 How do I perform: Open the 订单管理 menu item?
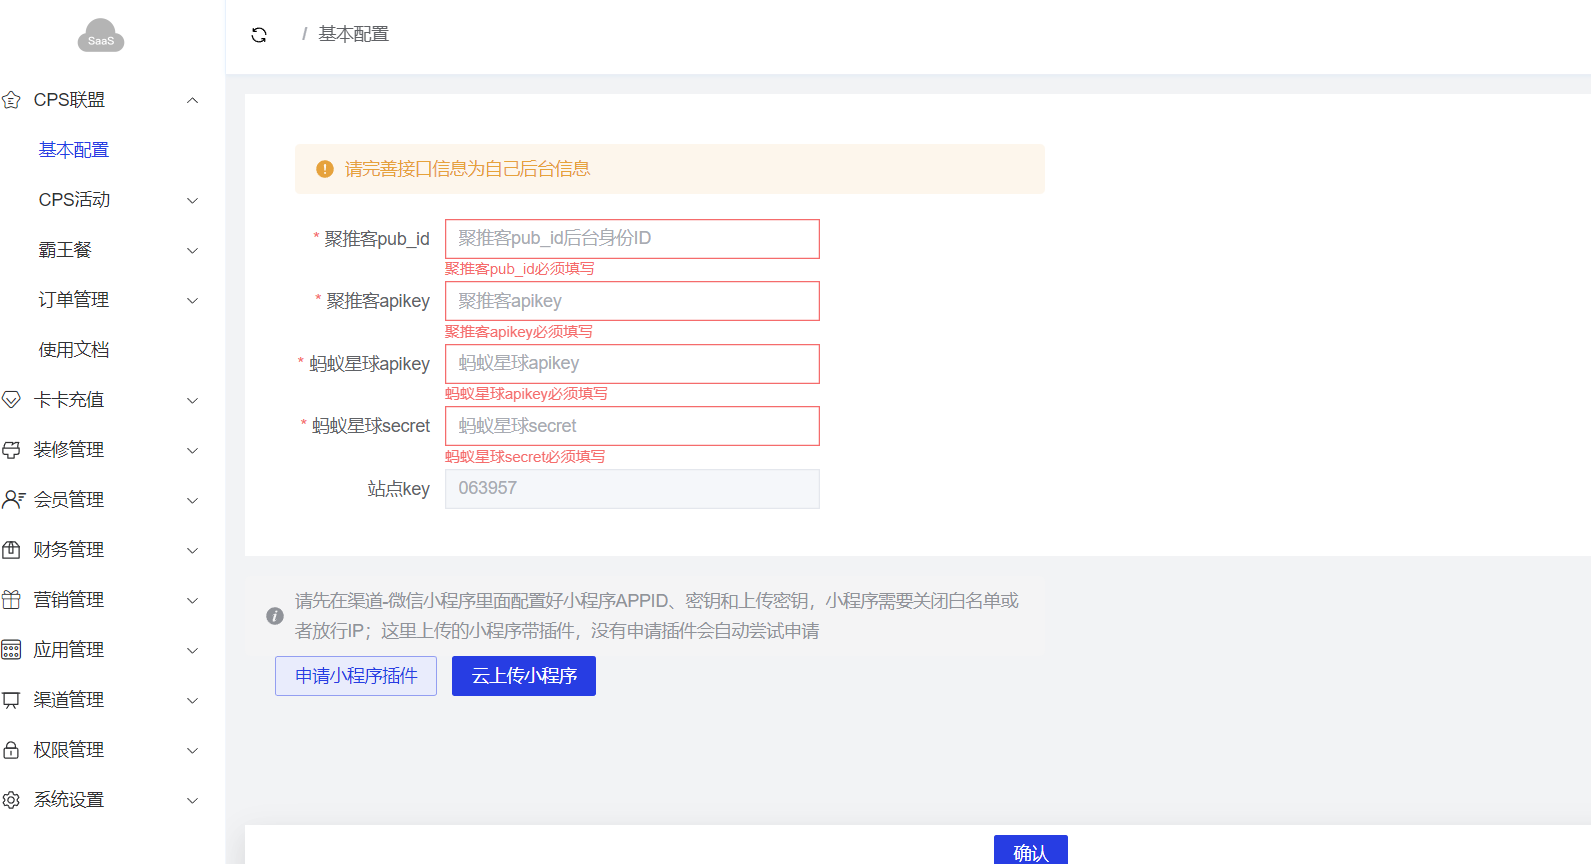74,300
